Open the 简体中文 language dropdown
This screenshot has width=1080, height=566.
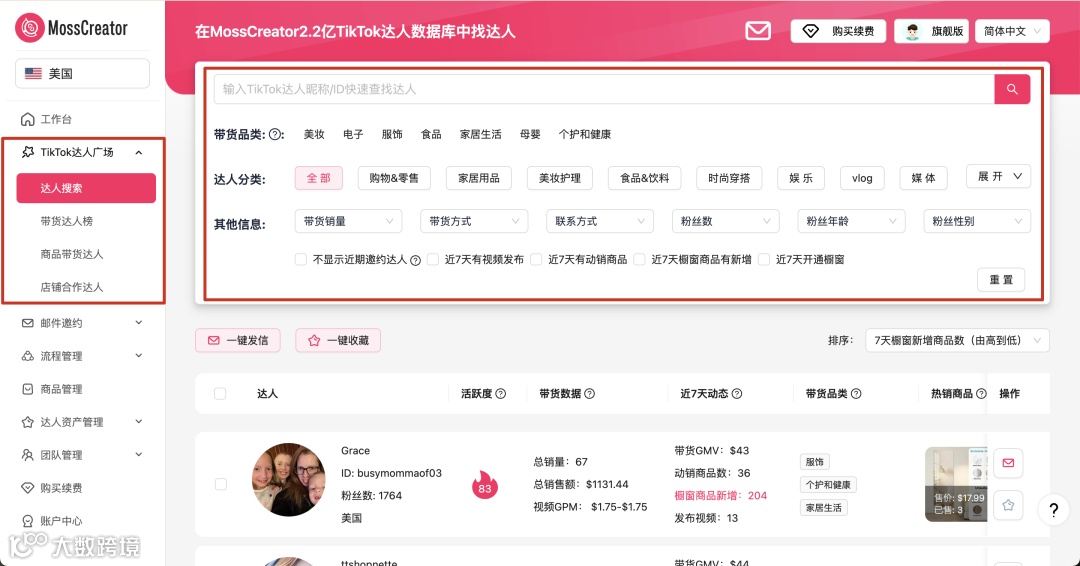[x=1012, y=31]
